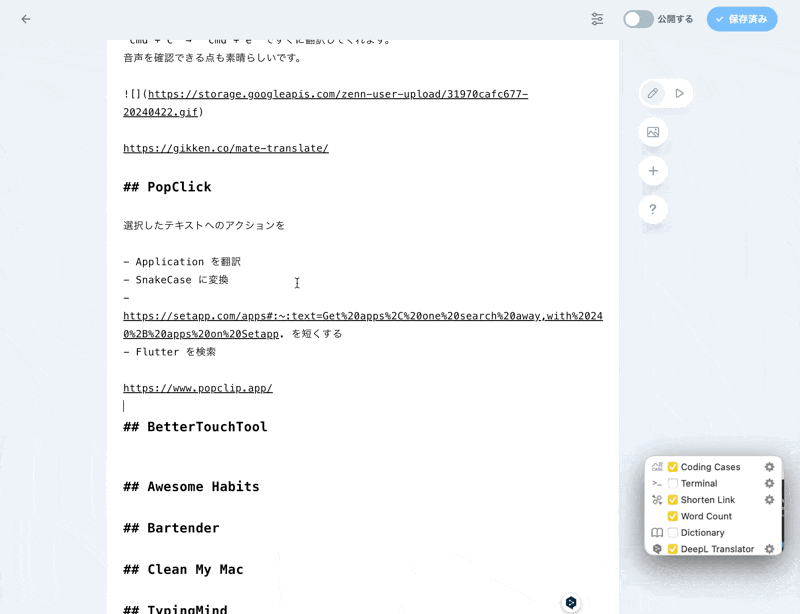The height and width of the screenshot is (614, 800).
Task: Open Coding Cases gear settings
Action: 769,467
